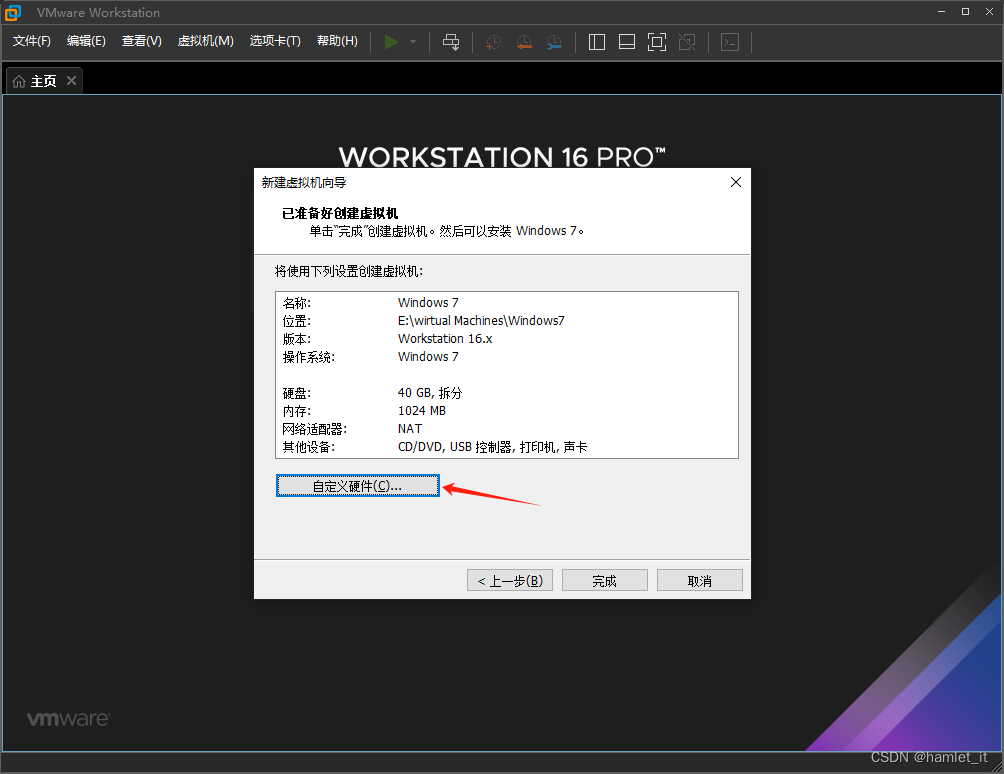Maximize the VMware Workstation window
Viewport: 1004px width, 774px height.
coord(966,12)
